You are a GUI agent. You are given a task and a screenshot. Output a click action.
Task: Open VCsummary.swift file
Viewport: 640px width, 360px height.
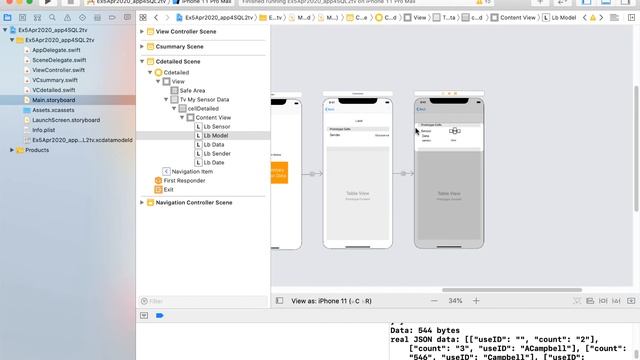pos(55,80)
